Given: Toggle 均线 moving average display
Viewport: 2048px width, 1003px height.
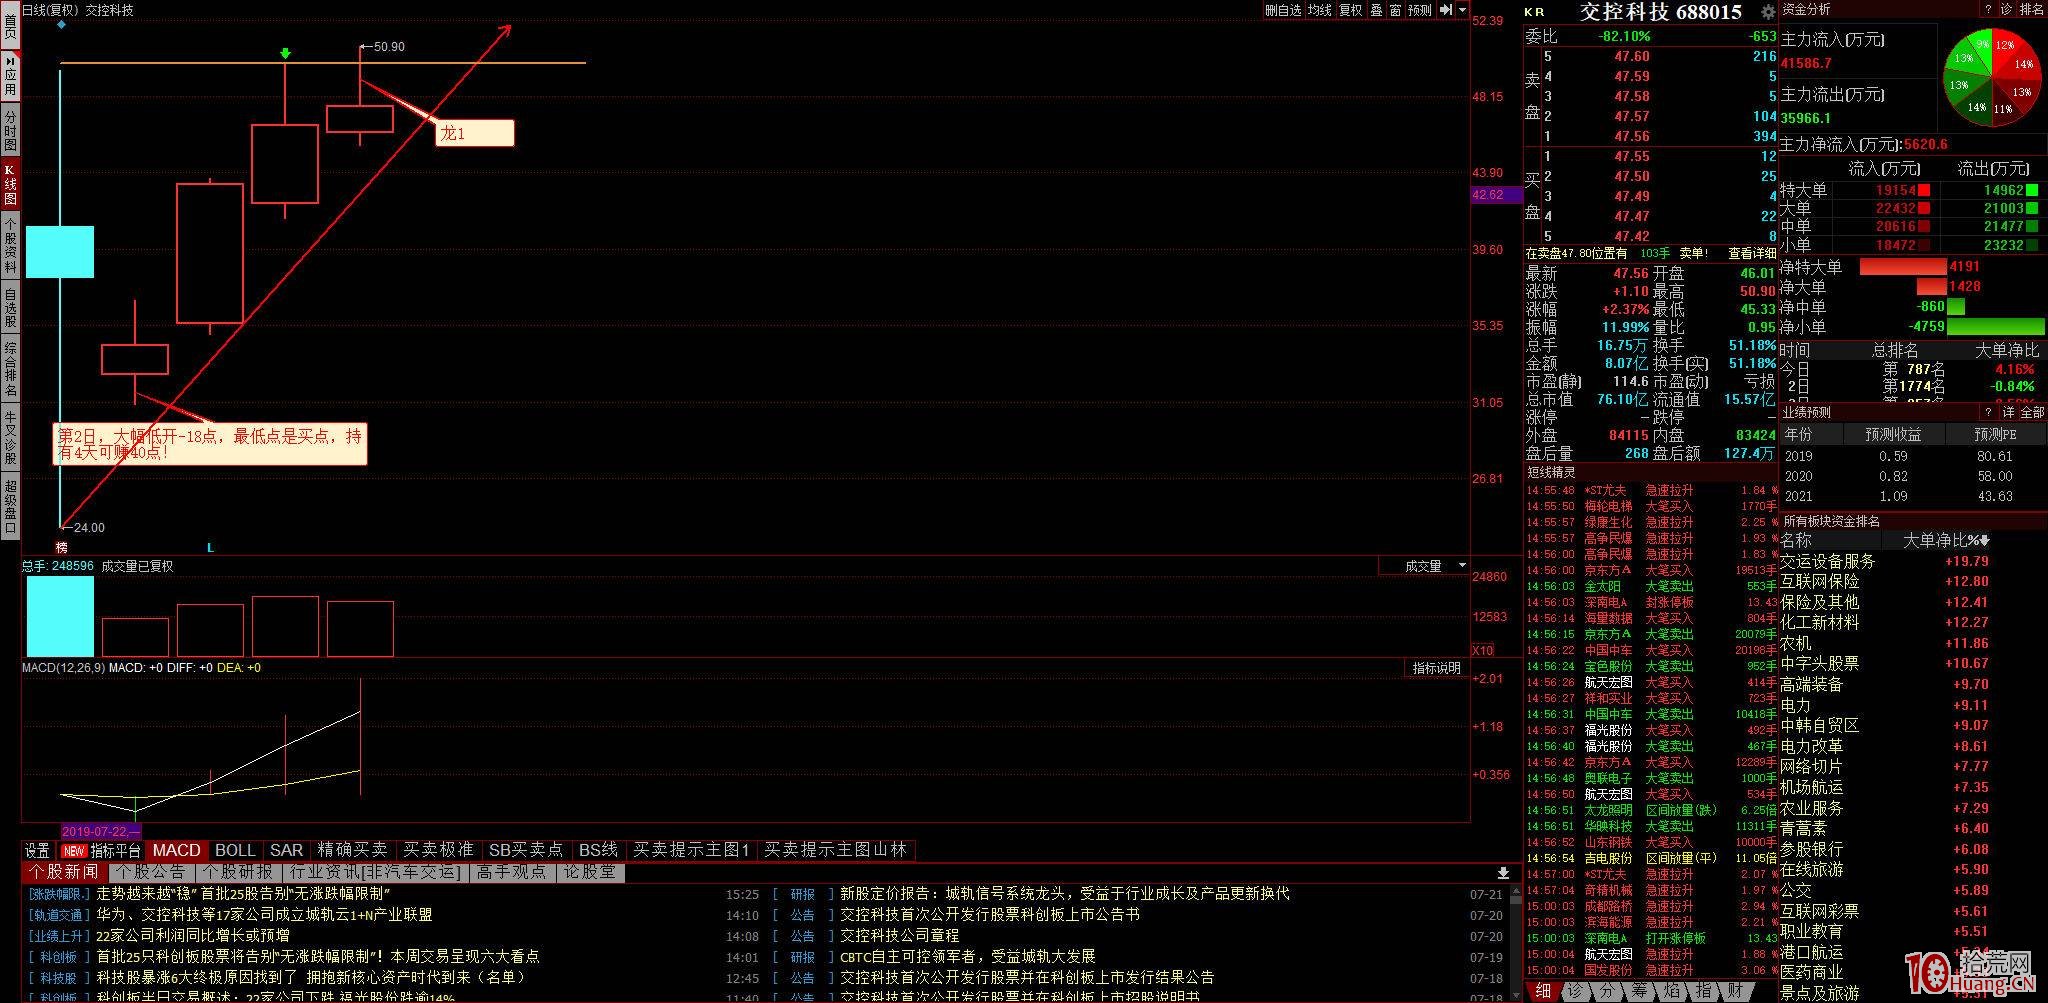Looking at the screenshot, I should coord(1320,10).
